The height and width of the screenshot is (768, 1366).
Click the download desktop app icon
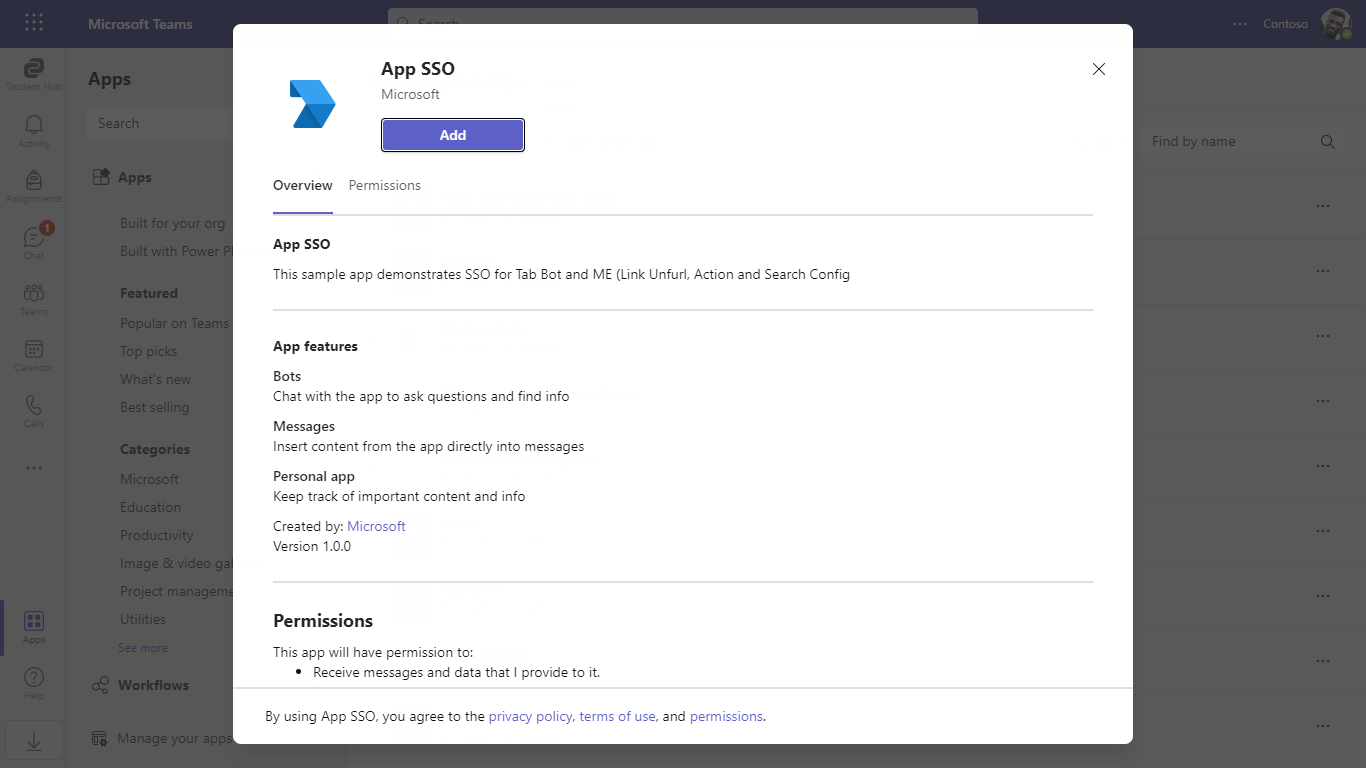(x=34, y=741)
